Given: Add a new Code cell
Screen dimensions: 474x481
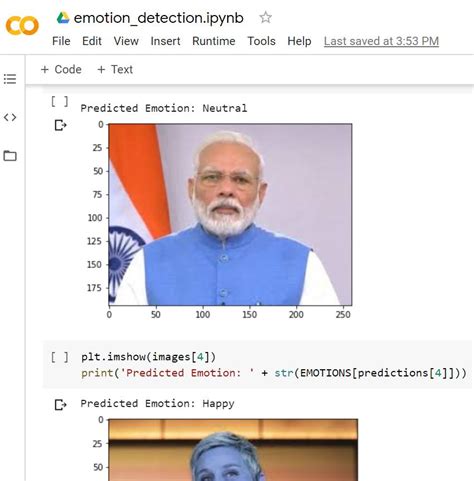Looking at the screenshot, I should click(61, 69).
